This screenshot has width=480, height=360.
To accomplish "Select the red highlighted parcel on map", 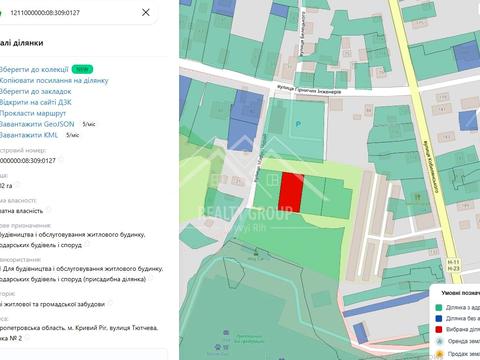I will point(291,192).
